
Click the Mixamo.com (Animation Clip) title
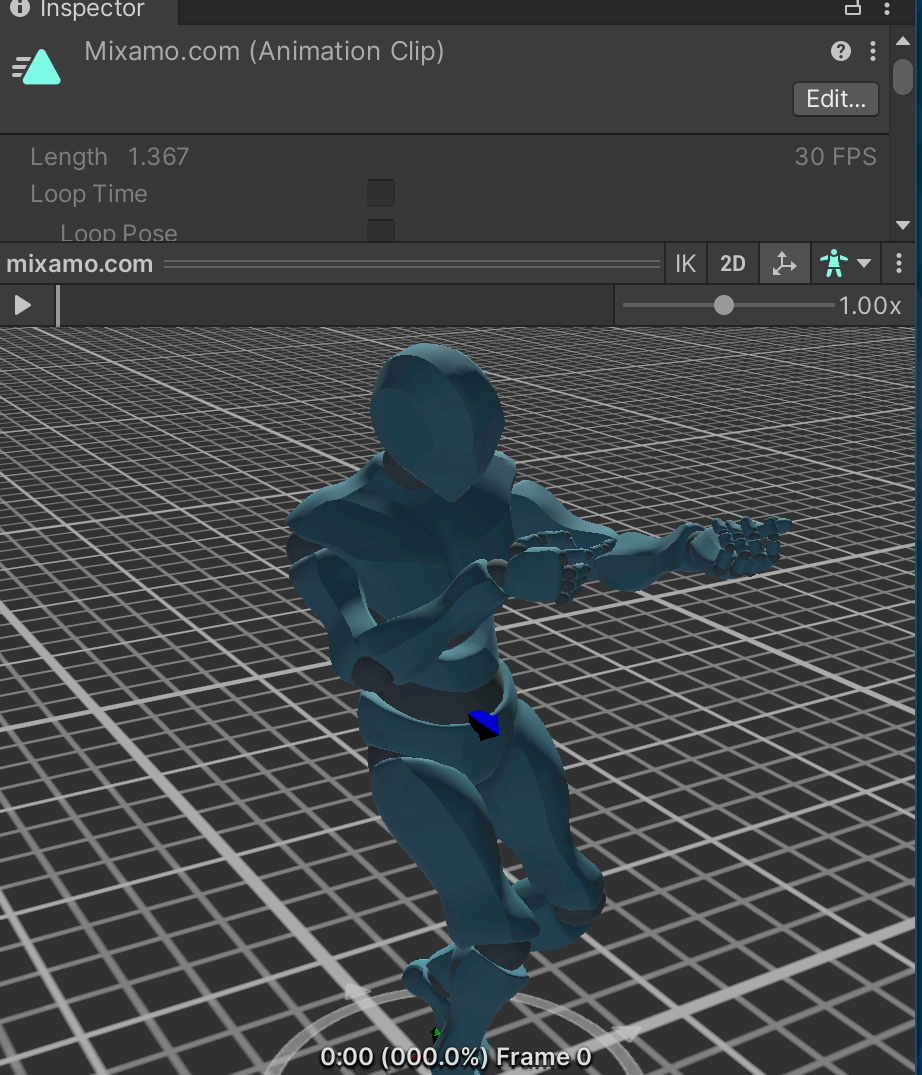264,52
